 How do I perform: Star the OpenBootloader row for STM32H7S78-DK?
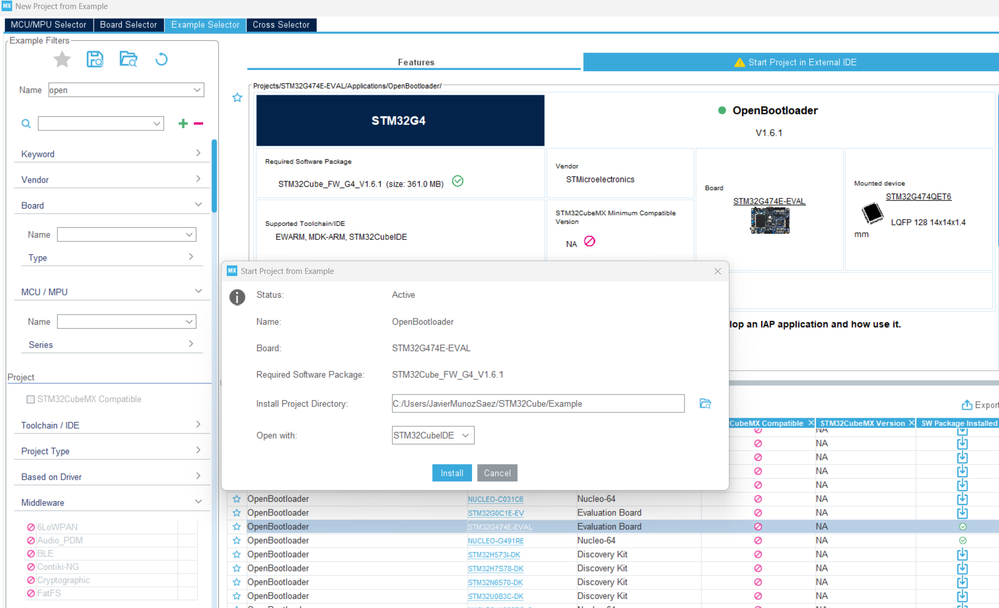[x=236, y=568]
